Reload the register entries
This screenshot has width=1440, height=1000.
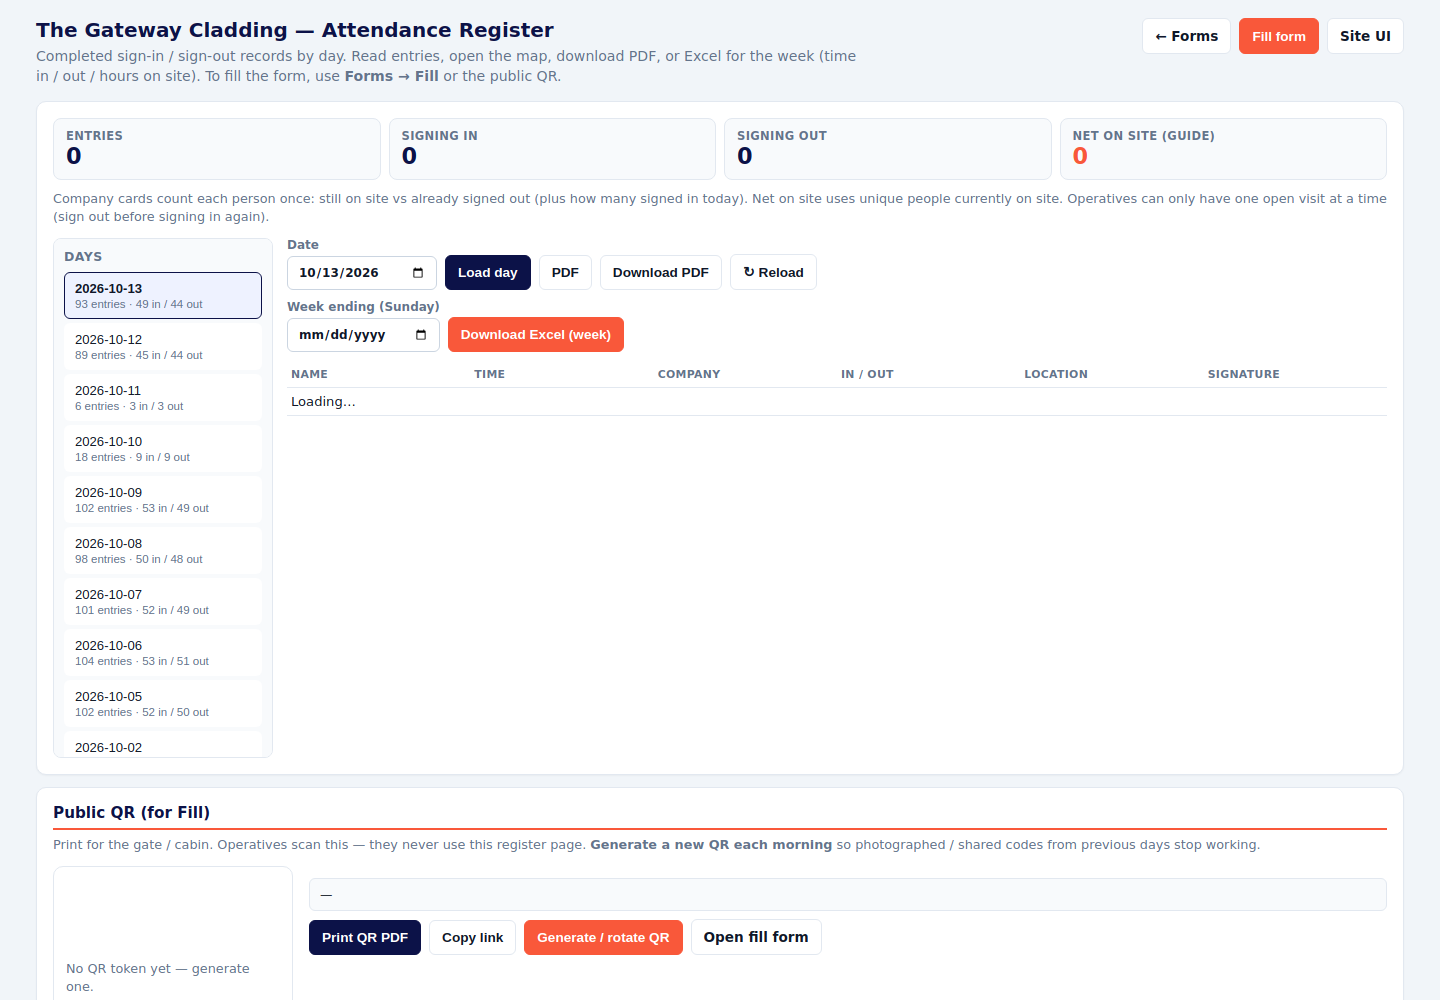773,273
